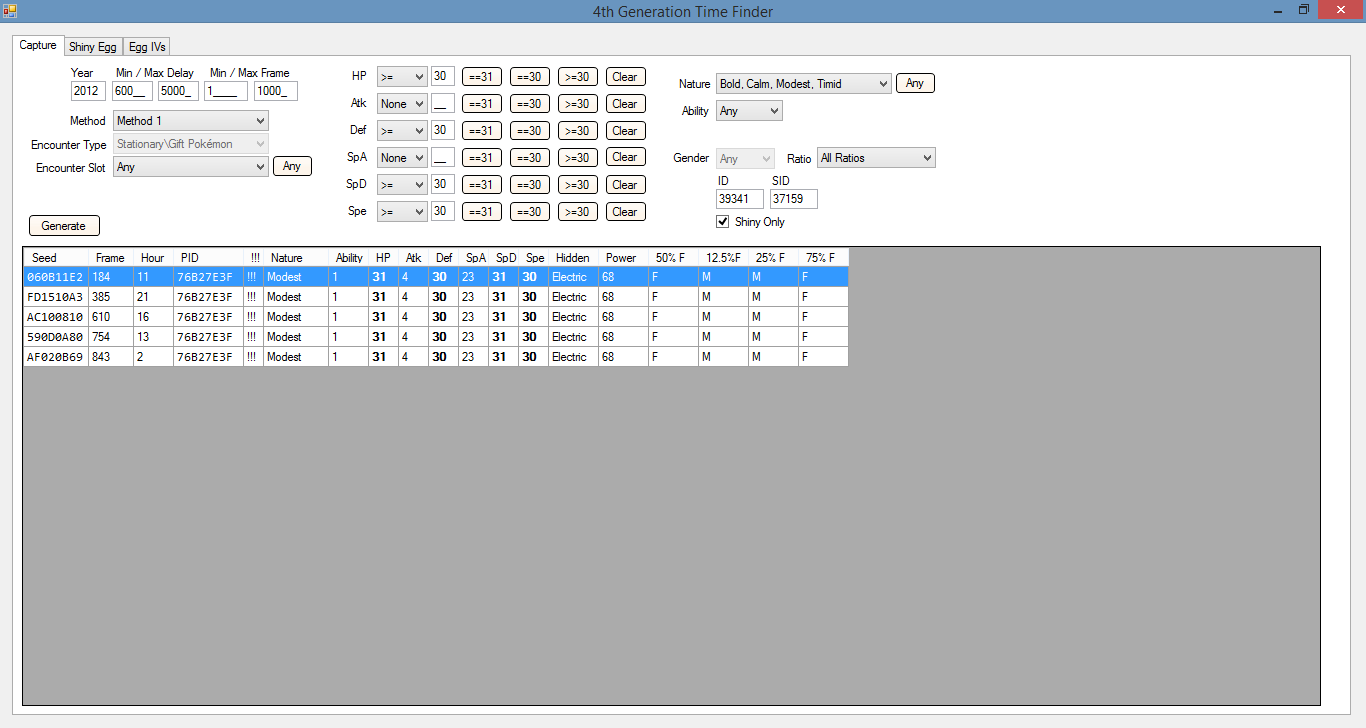Screen dimensions: 1366x728
Task: Click the Generate button
Action: point(64,226)
